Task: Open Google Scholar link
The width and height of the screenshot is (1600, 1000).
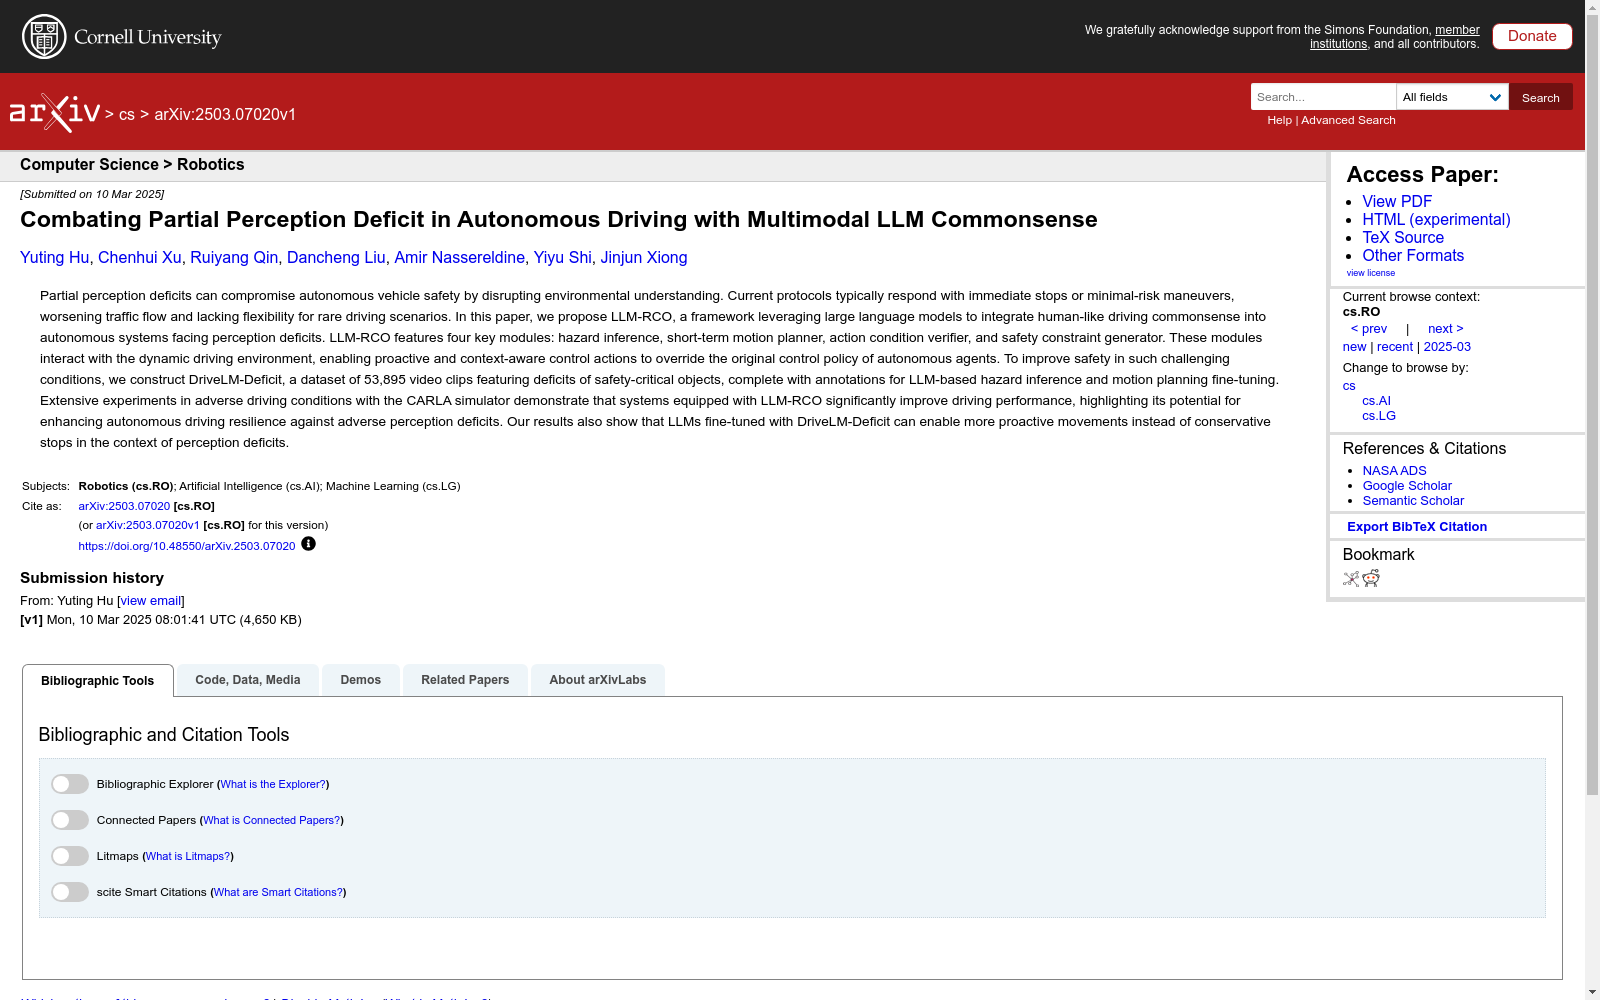Action: [x=1407, y=486]
